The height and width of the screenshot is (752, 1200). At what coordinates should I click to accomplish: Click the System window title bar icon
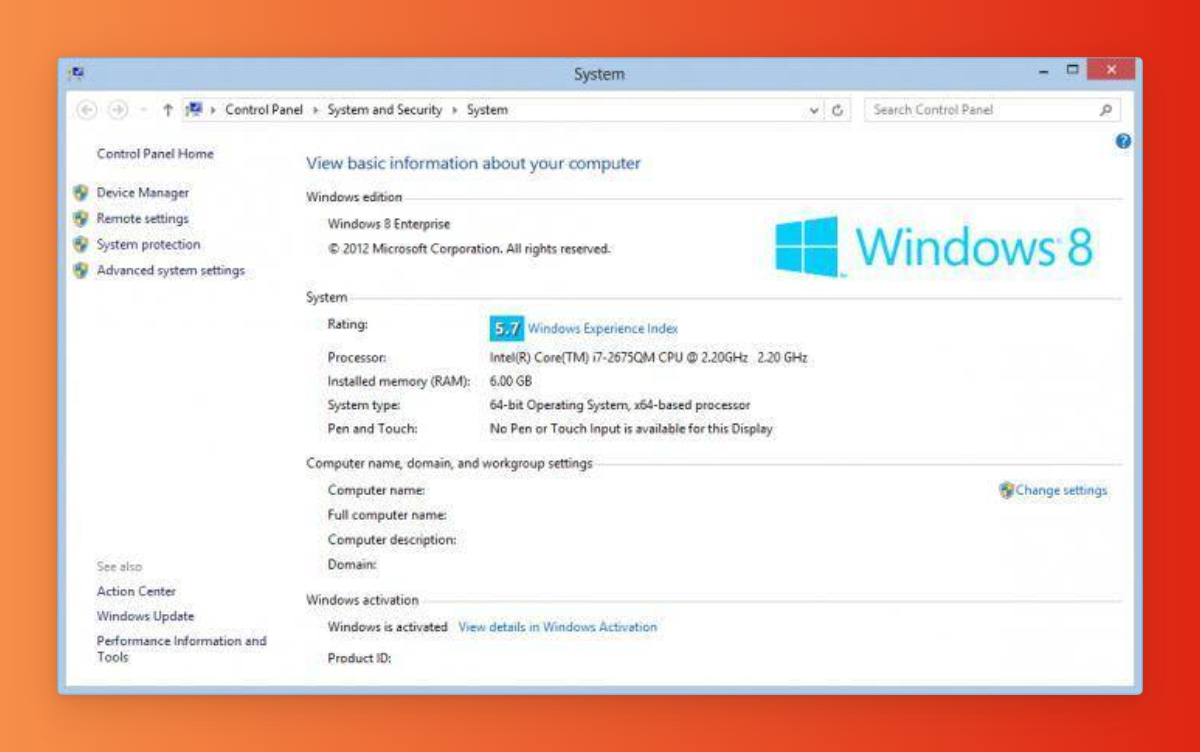tap(77, 74)
